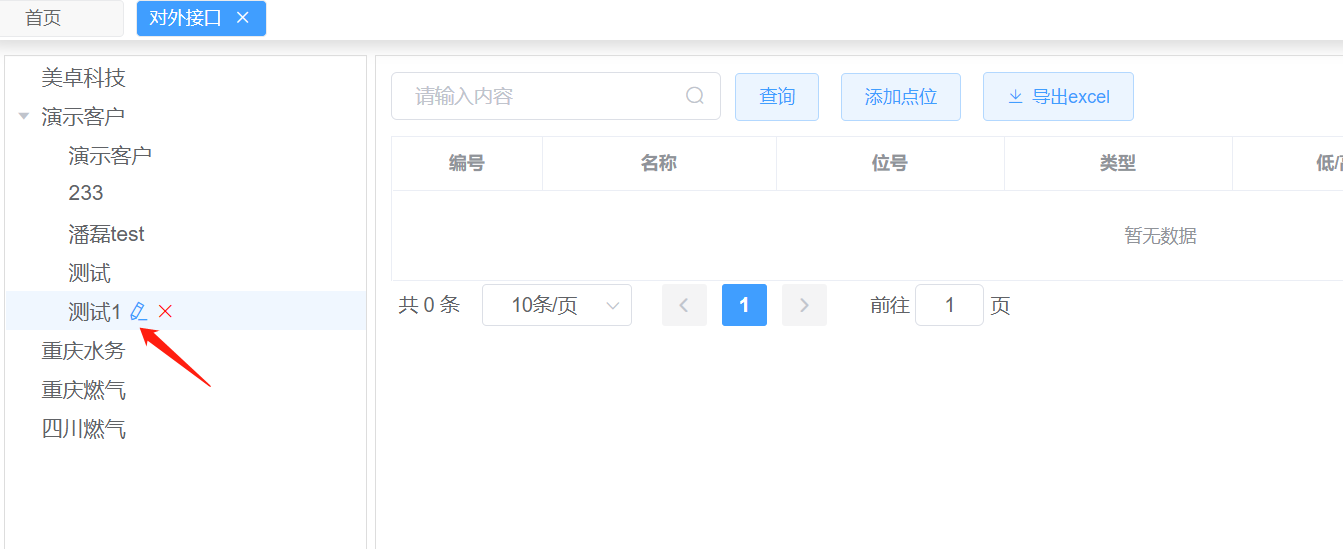Image resolution: width=1343 pixels, height=549 pixels.
Task: Go to the next page arrow
Action: [x=804, y=305]
